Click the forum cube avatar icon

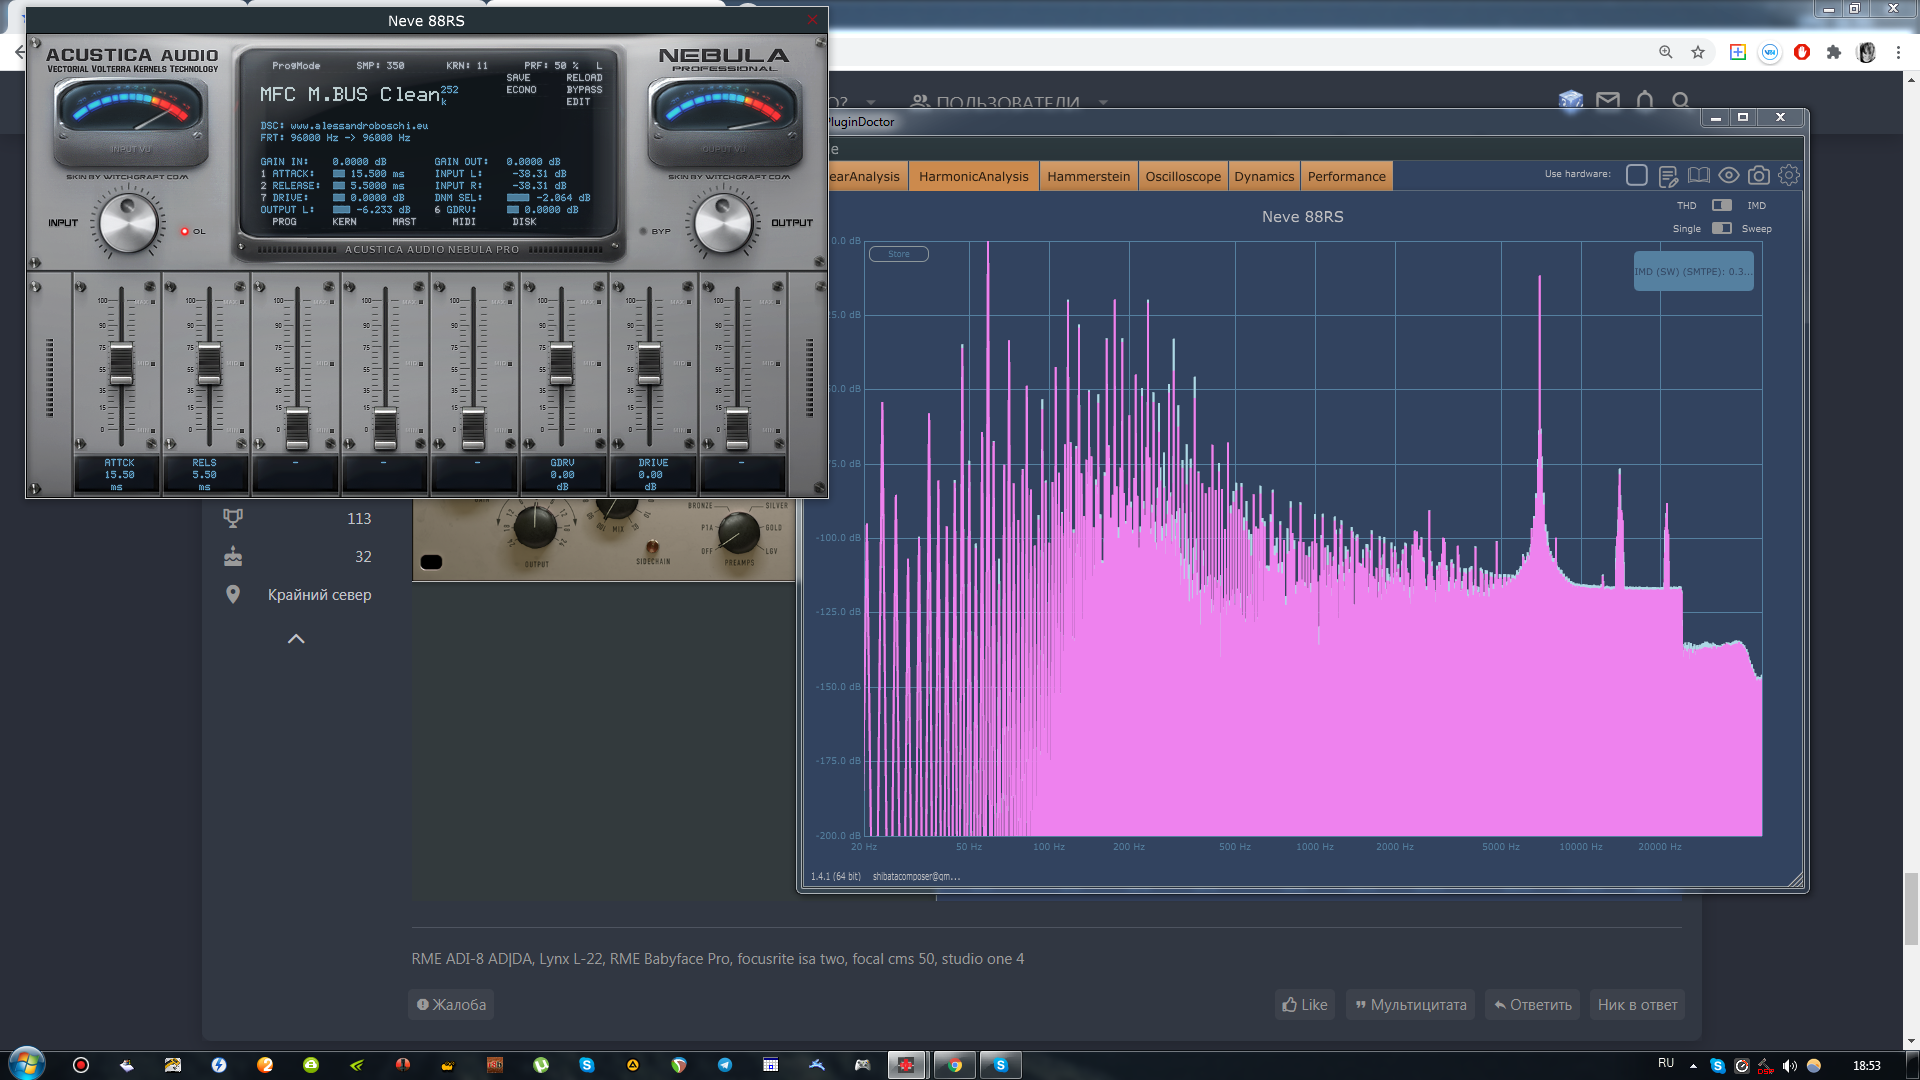click(x=1571, y=100)
